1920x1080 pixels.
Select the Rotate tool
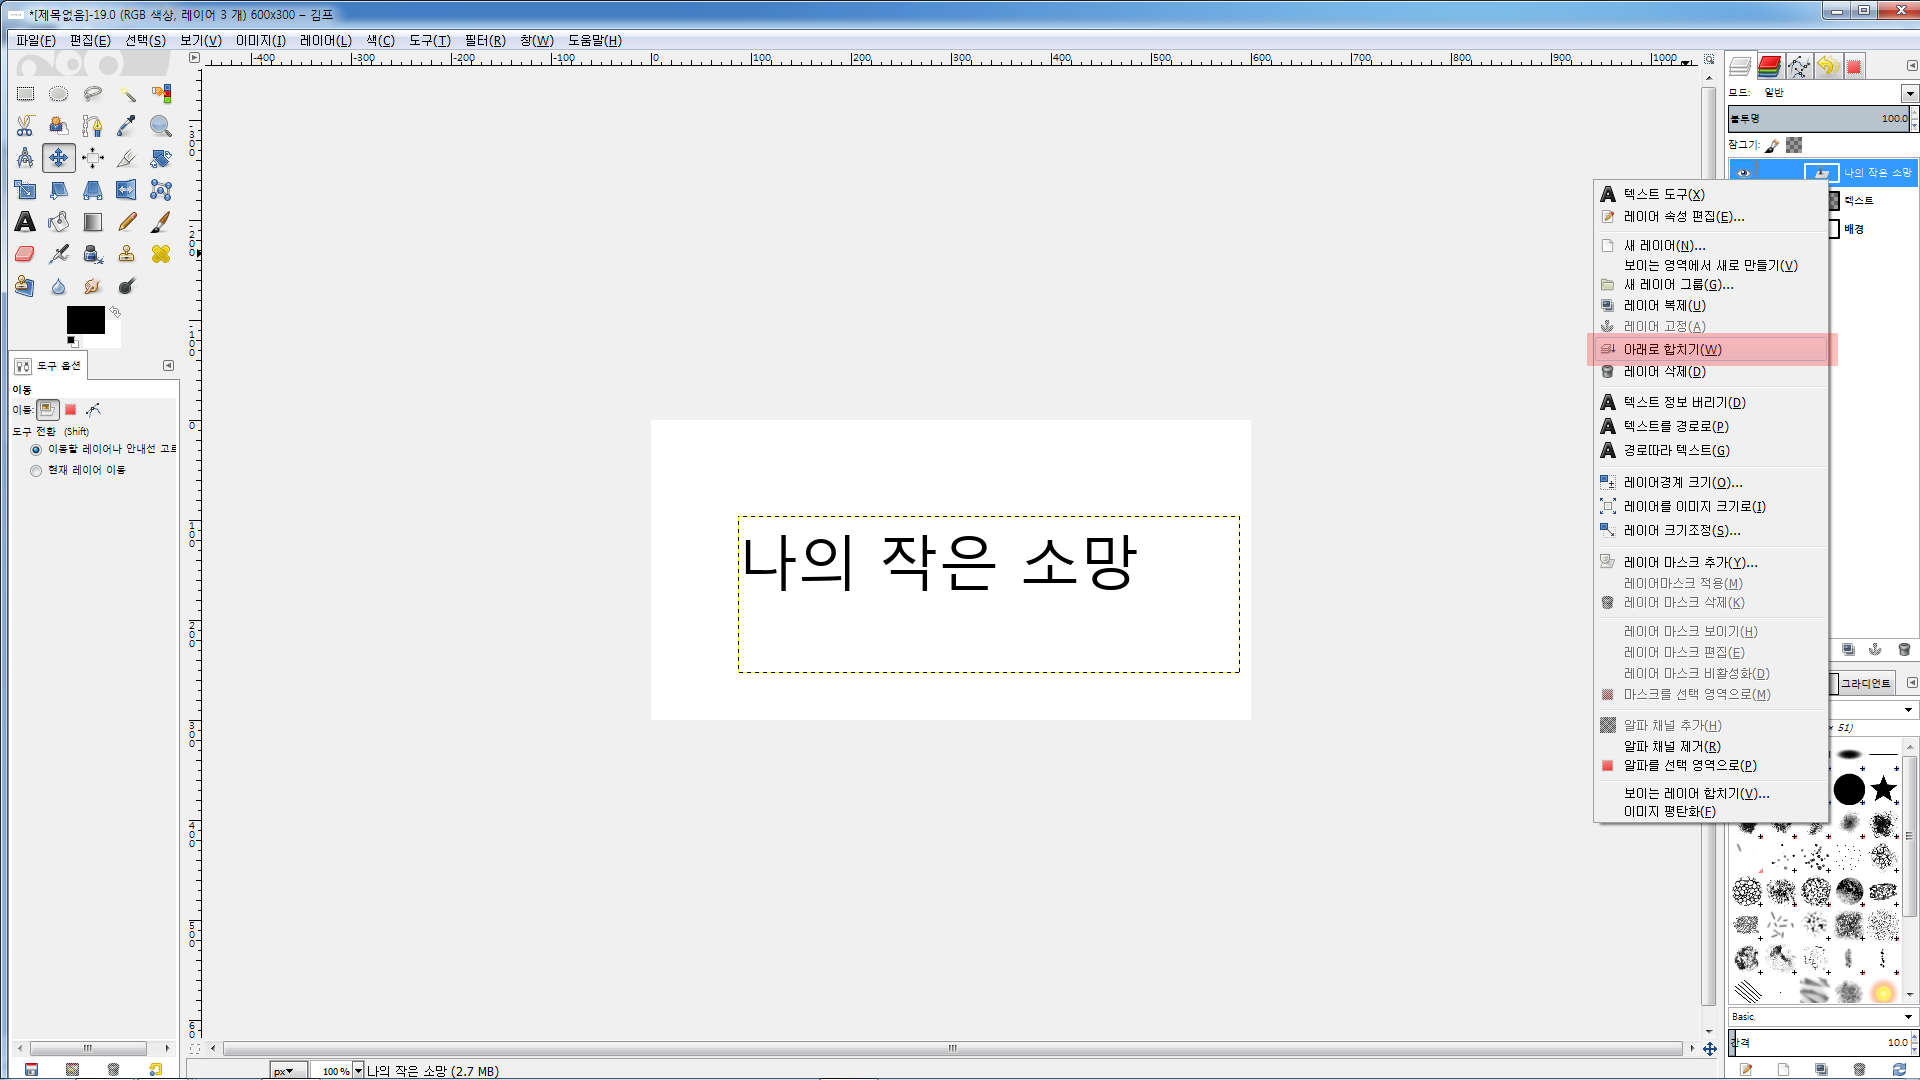(161, 158)
